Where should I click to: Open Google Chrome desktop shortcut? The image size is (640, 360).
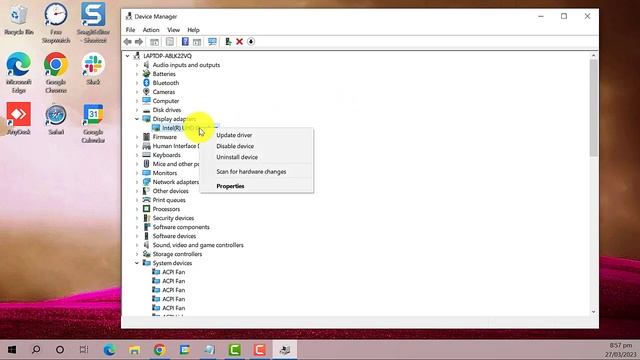coord(56,73)
